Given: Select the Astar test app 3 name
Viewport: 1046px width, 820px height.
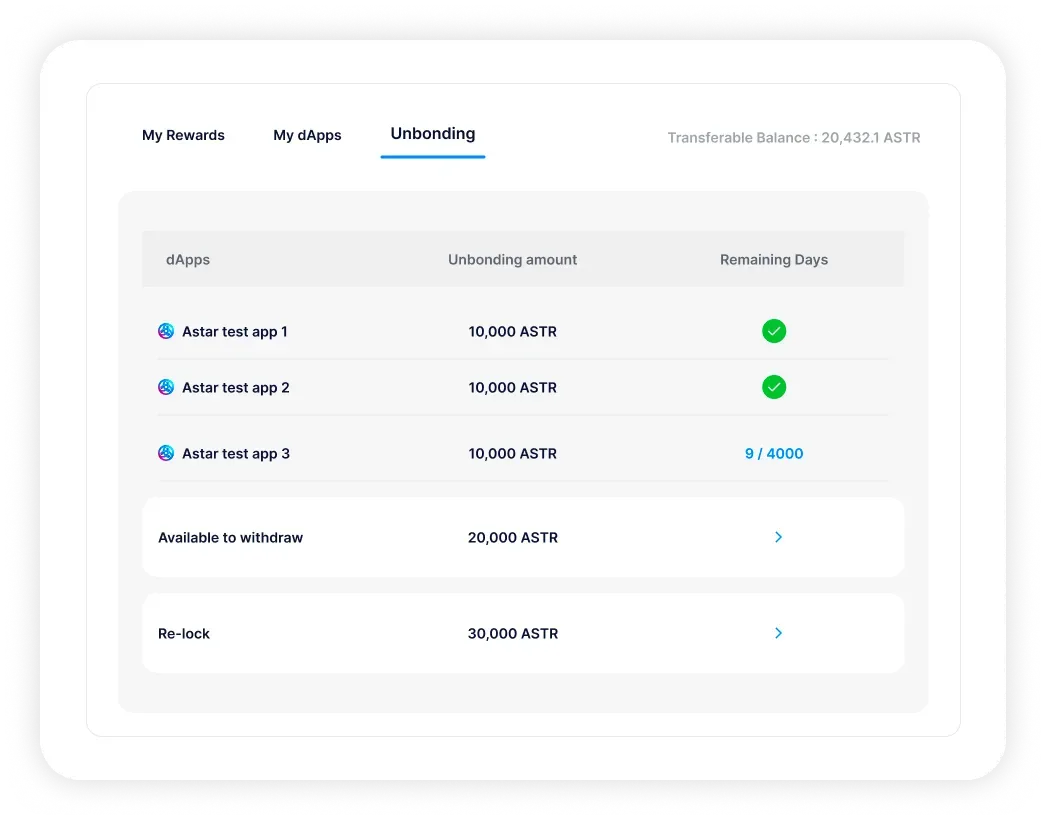Looking at the screenshot, I should [x=235, y=454].
